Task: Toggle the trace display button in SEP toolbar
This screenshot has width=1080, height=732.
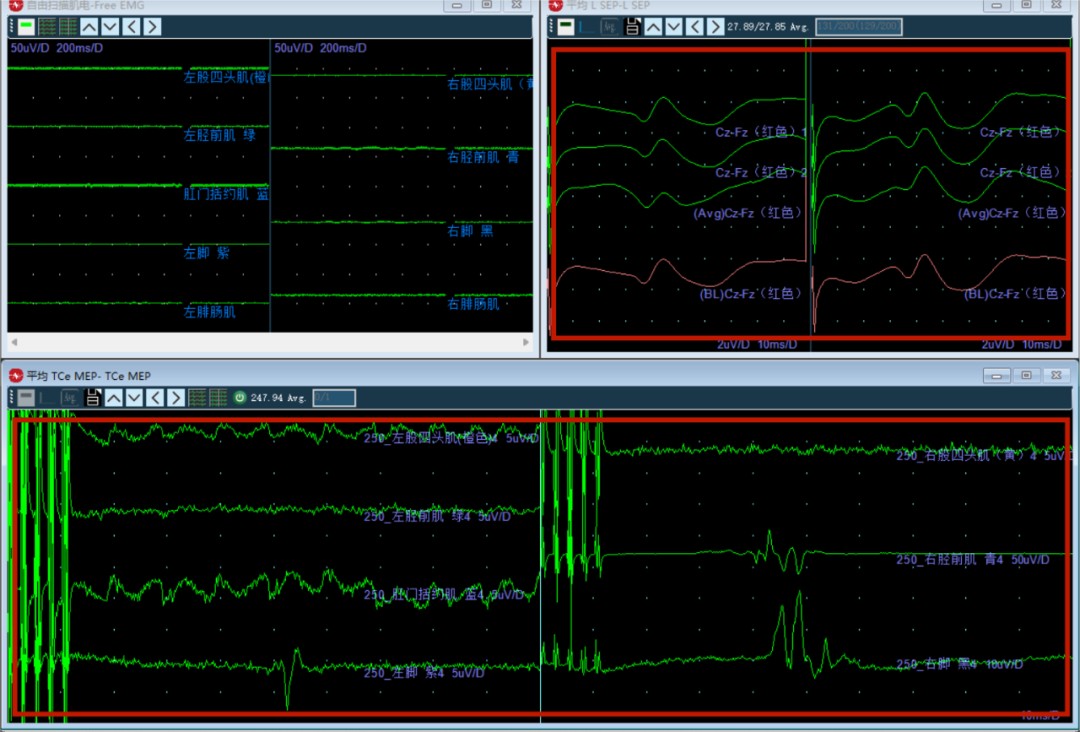Action: 566,27
